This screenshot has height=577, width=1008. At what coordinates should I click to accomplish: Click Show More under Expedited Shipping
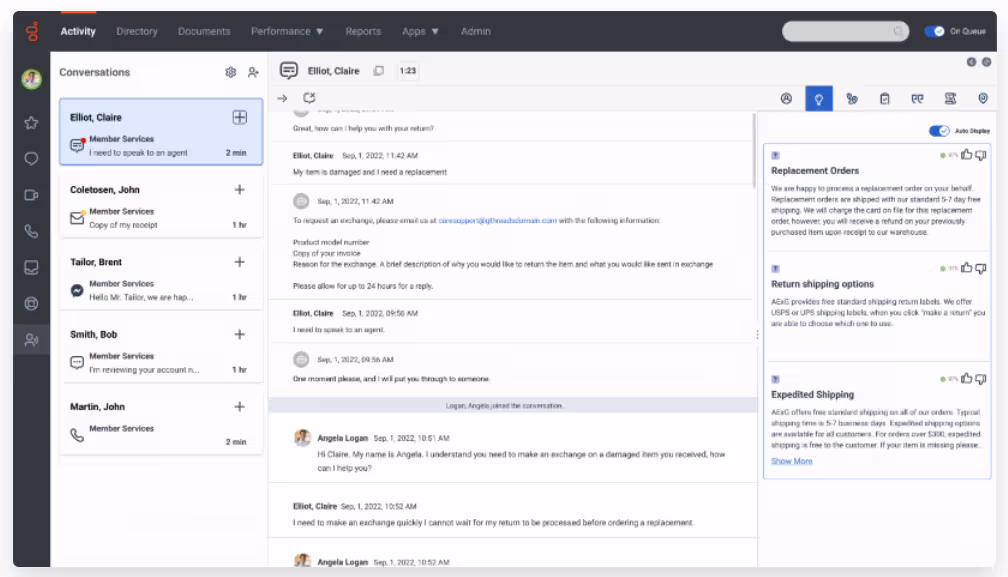pyautogui.click(x=791, y=461)
